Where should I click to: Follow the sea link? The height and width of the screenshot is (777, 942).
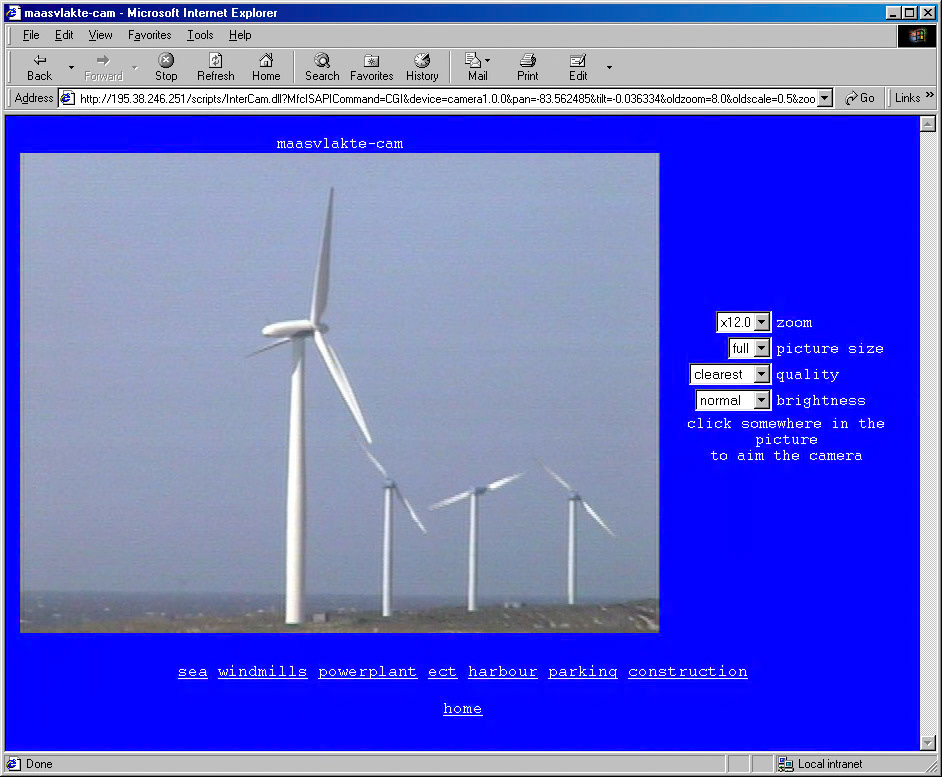click(x=192, y=671)
